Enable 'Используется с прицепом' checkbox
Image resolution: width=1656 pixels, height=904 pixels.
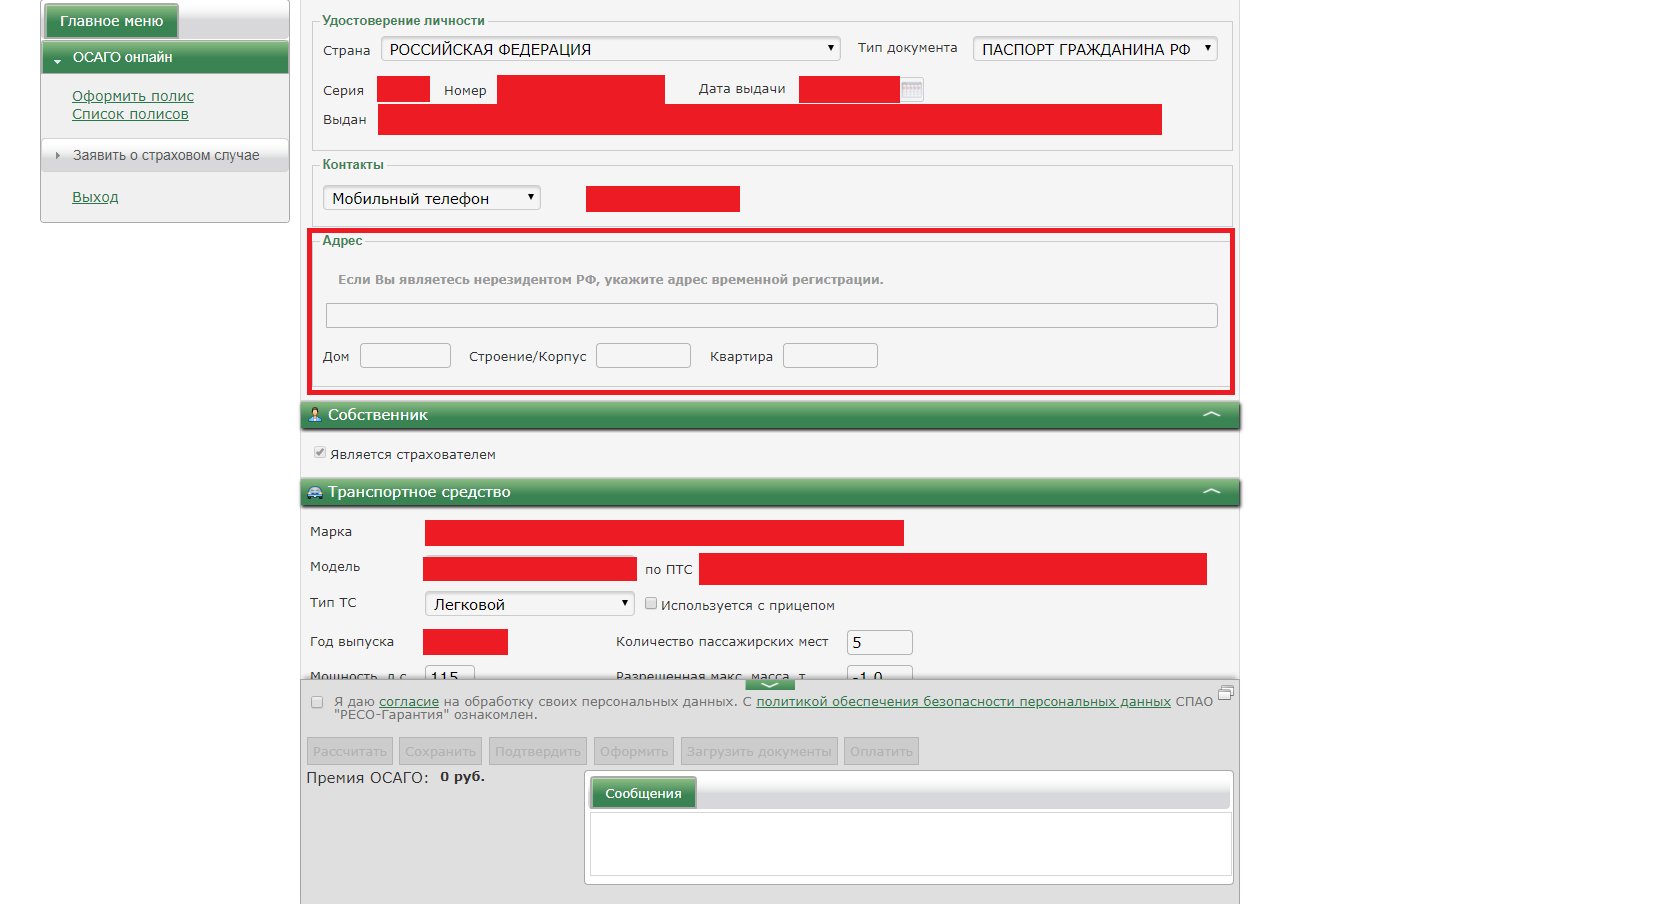(651, 604)
